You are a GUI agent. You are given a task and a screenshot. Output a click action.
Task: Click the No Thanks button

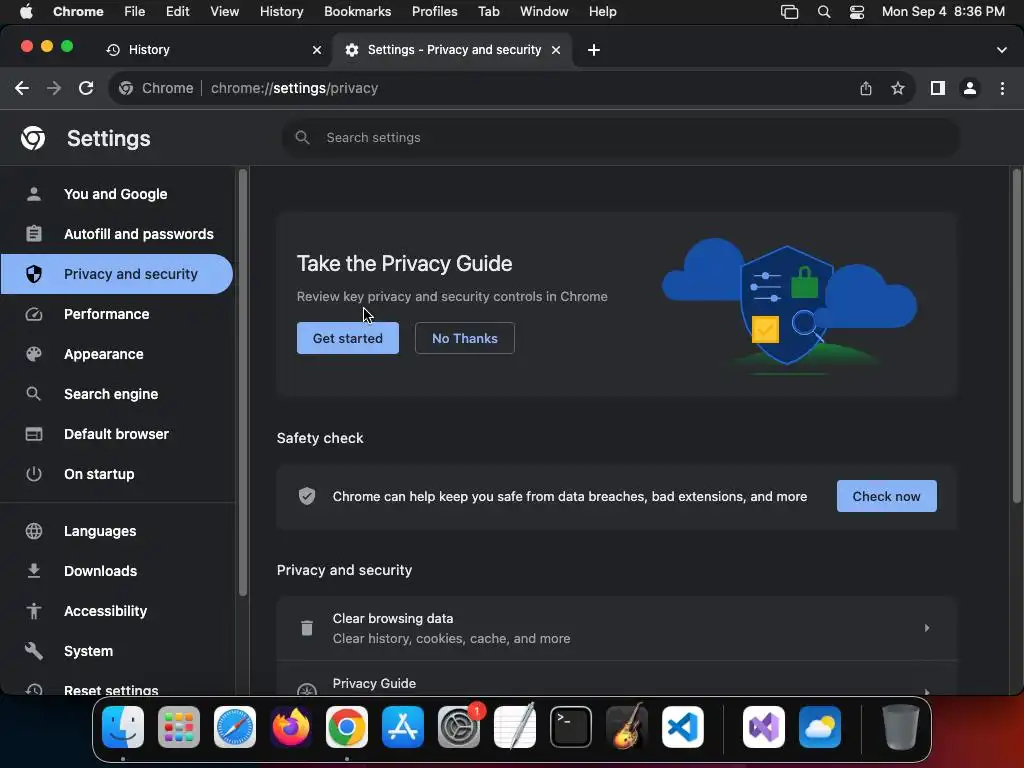[x=464, y=338]
